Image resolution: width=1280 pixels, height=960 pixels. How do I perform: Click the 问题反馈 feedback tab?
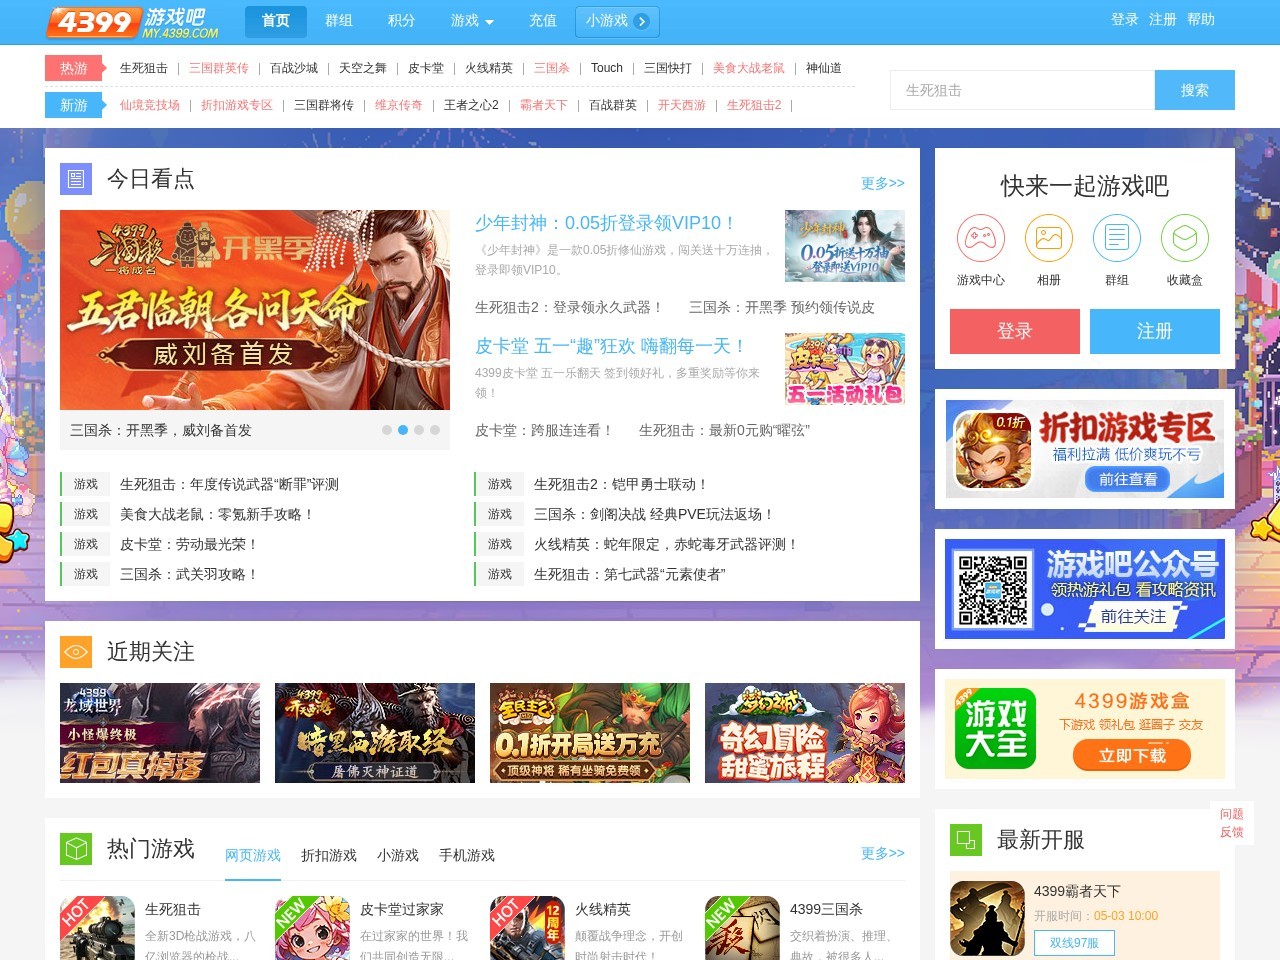point(1231,823)
